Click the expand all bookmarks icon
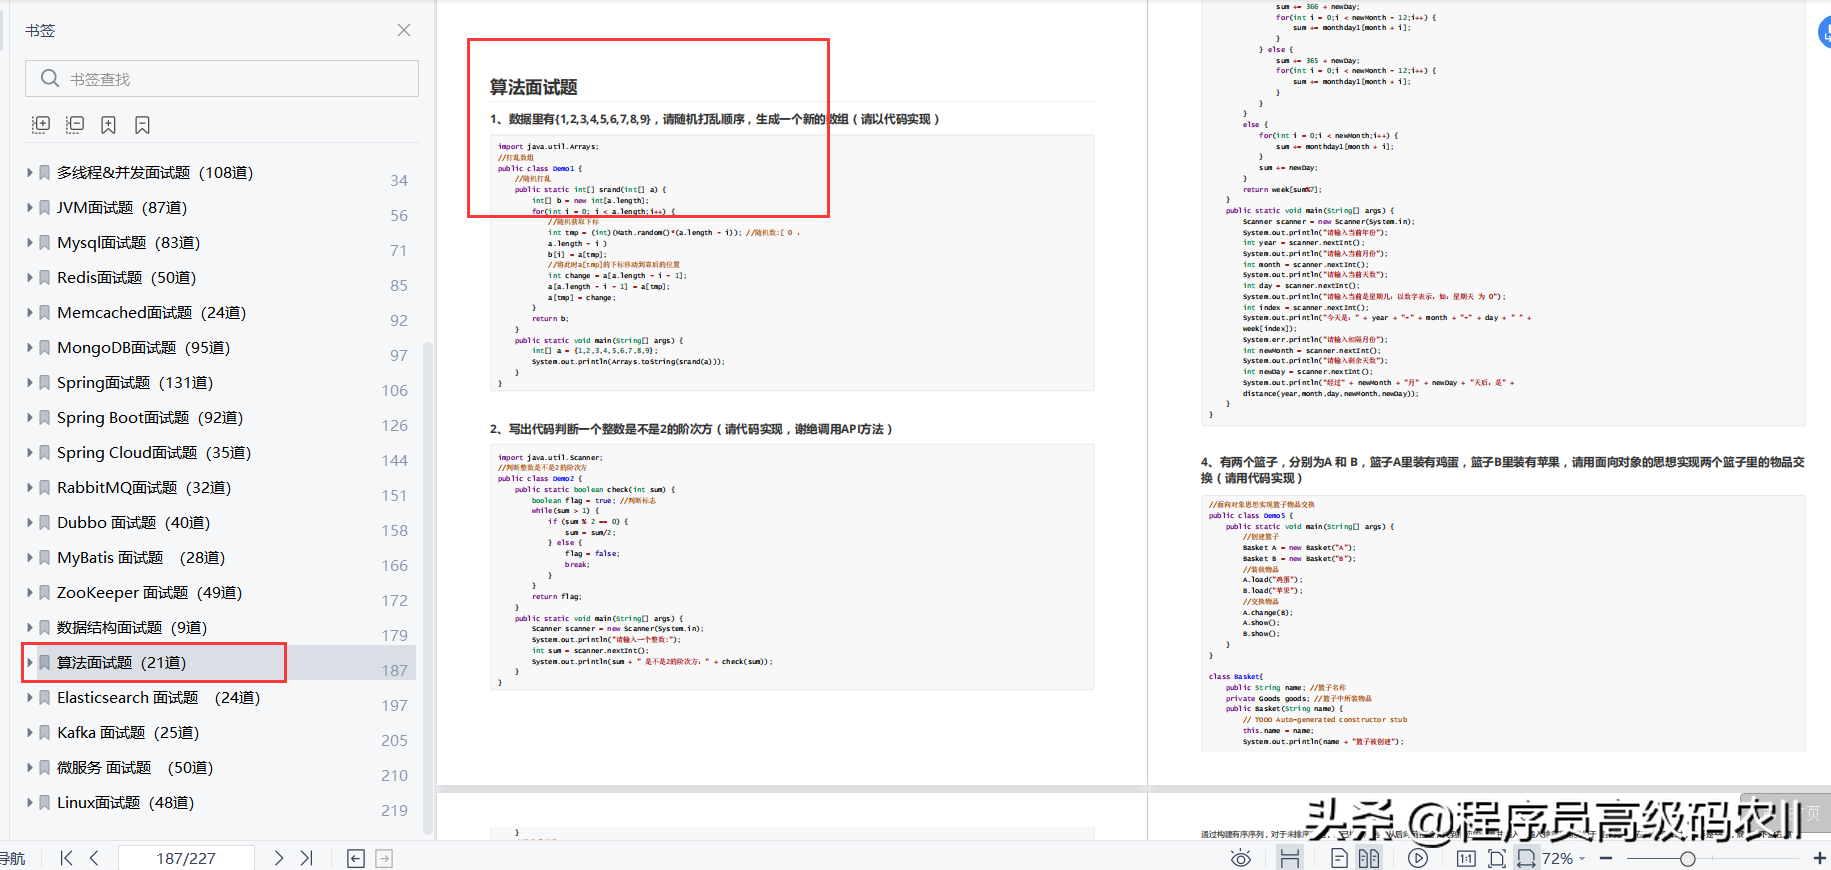The width and height of the screenshot is (1831, 870). coord(41,125)
